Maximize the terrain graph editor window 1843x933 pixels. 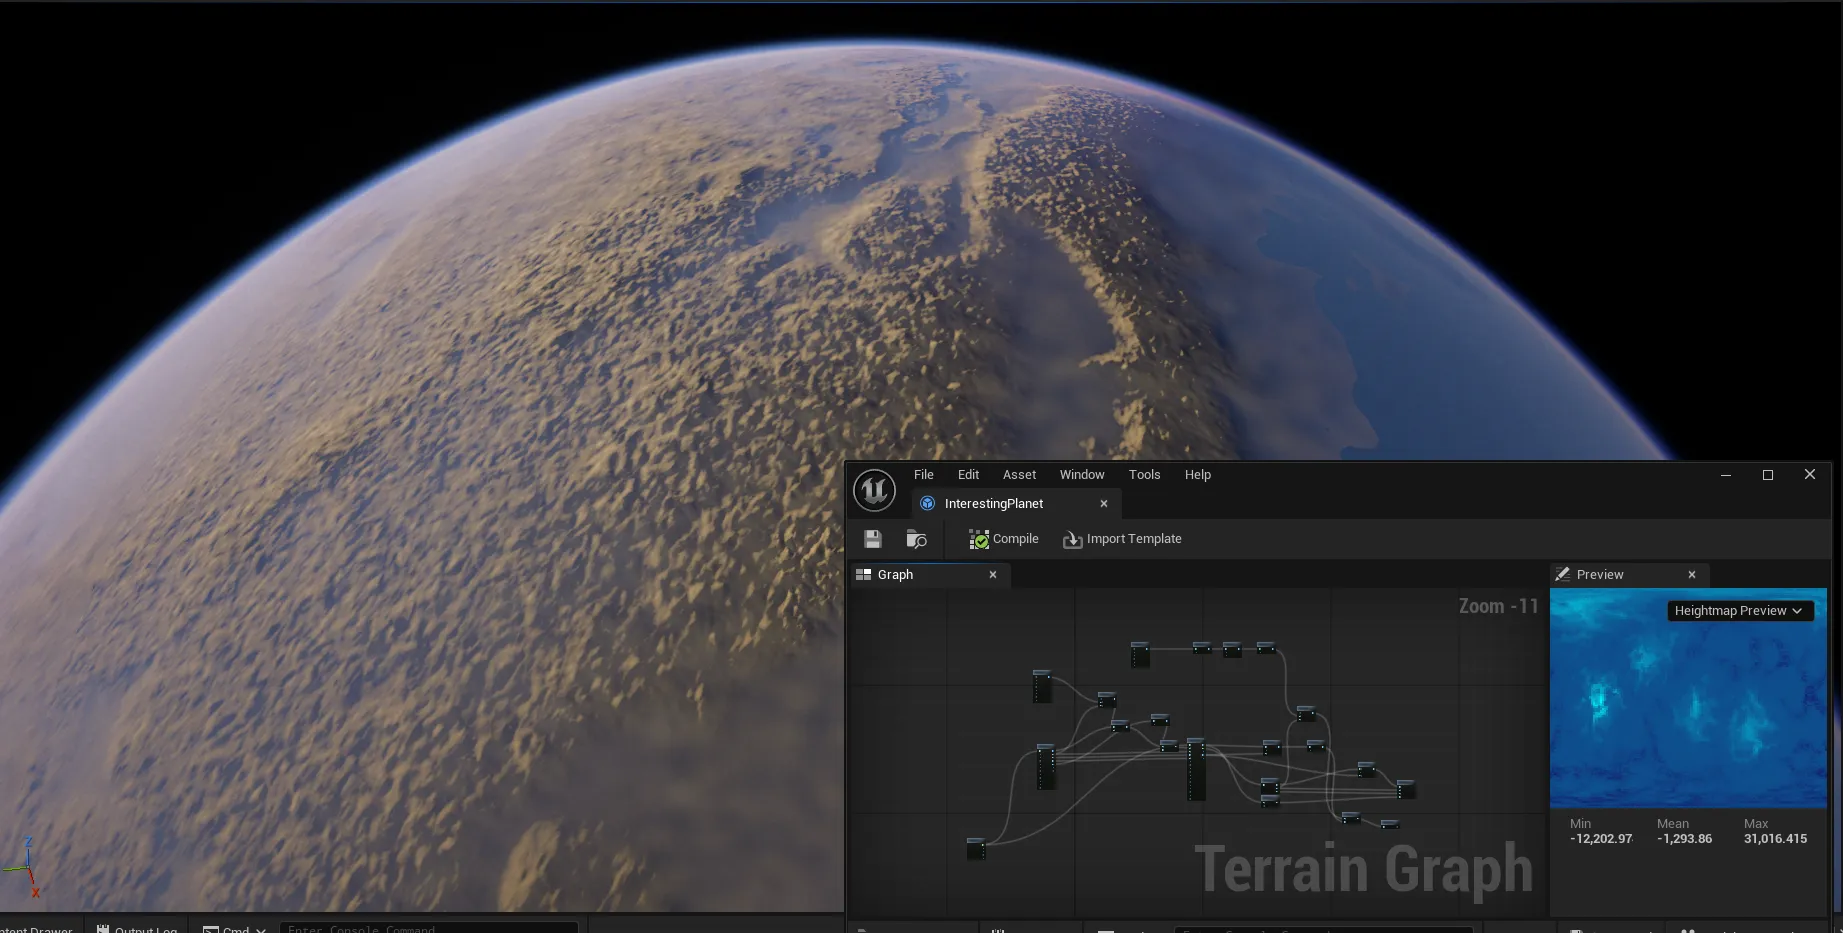(x=1768, y=475)
